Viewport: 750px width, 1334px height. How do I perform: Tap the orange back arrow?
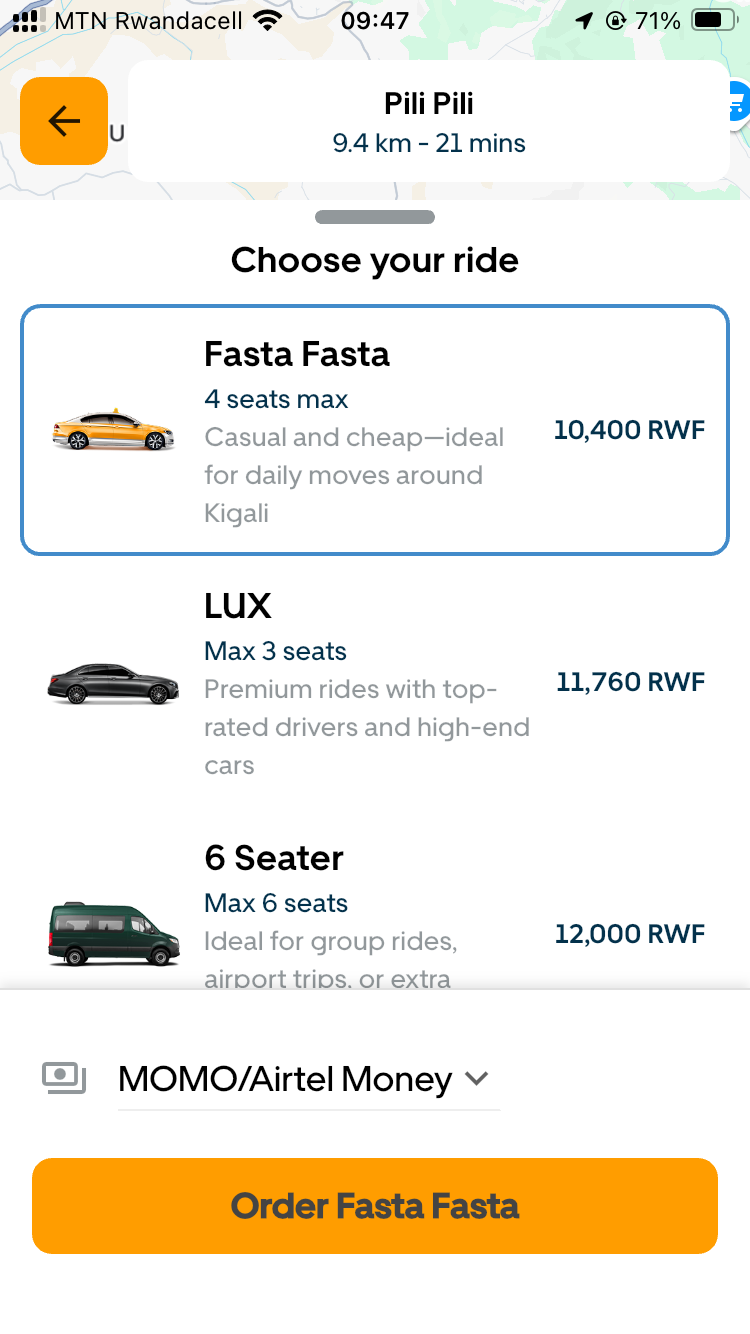63,121
